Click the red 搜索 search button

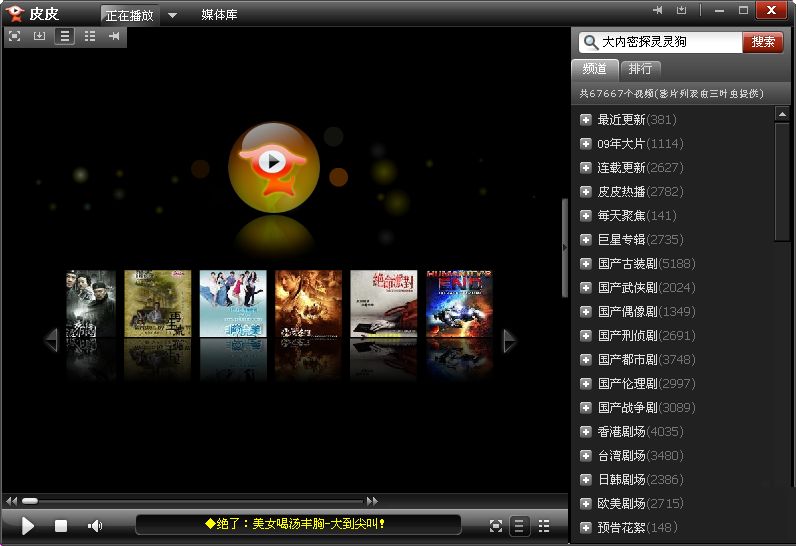tap(763, 42)
